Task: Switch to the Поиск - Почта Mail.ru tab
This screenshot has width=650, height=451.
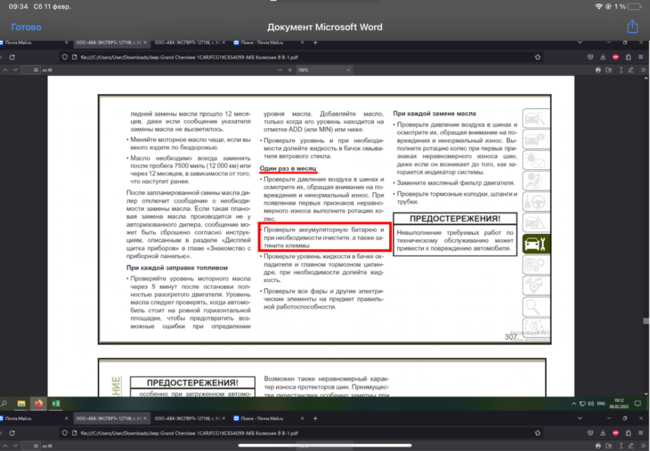Action: coord(262,44)
